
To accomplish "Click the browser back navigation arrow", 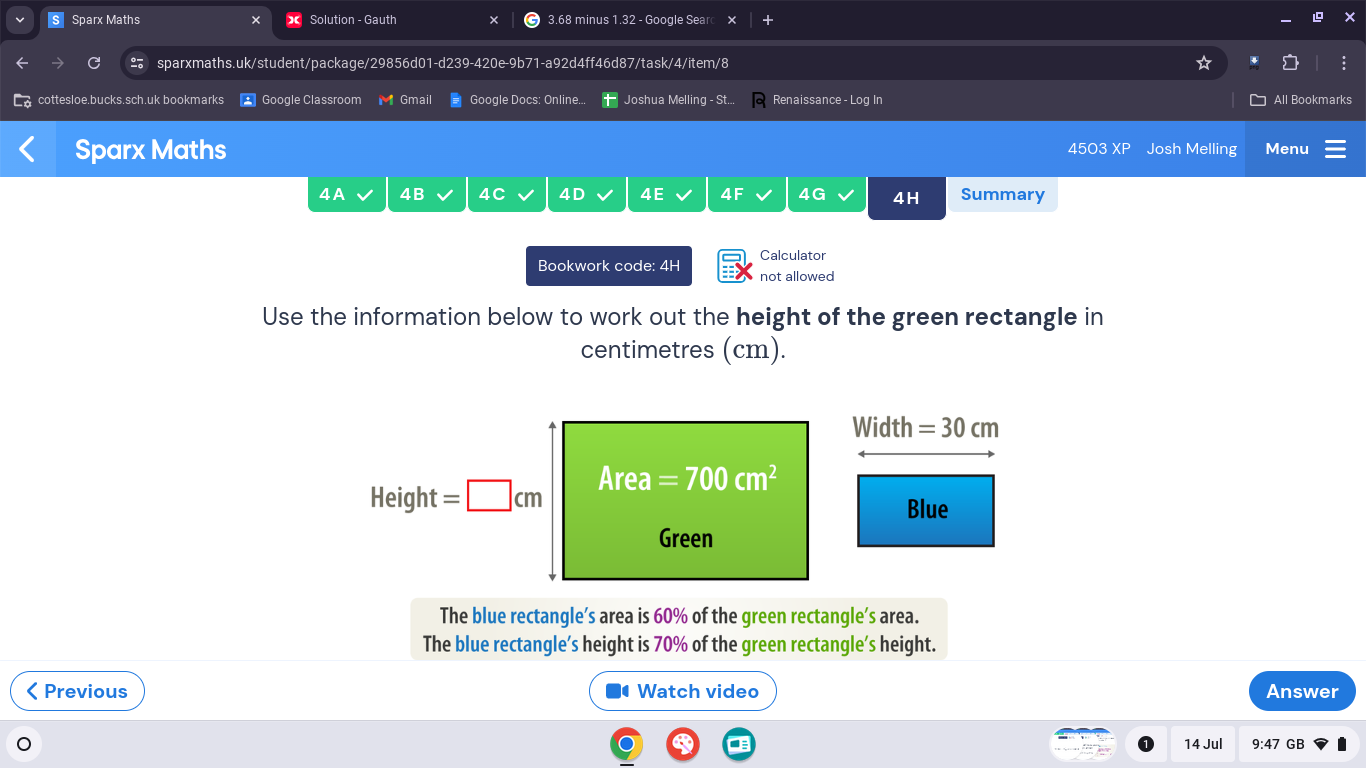I will tap(21, 62).
